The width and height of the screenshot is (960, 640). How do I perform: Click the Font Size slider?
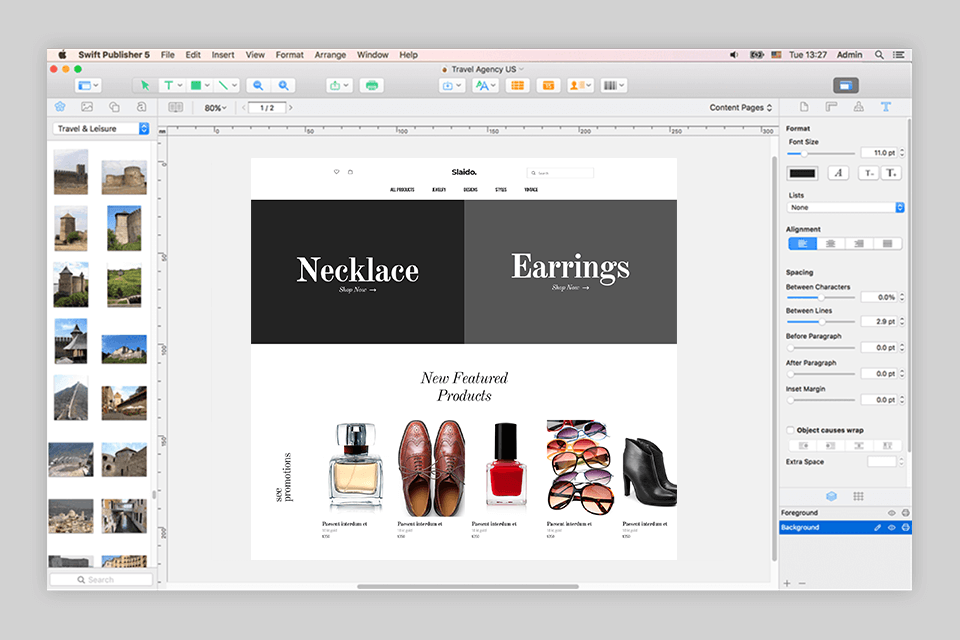[820, 153]
